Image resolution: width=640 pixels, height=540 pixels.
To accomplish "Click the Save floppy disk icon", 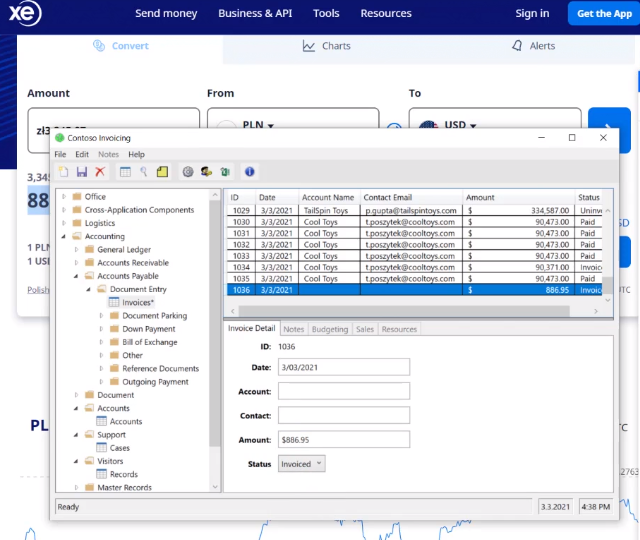I will pyautogui.click(x=82, y=172).
